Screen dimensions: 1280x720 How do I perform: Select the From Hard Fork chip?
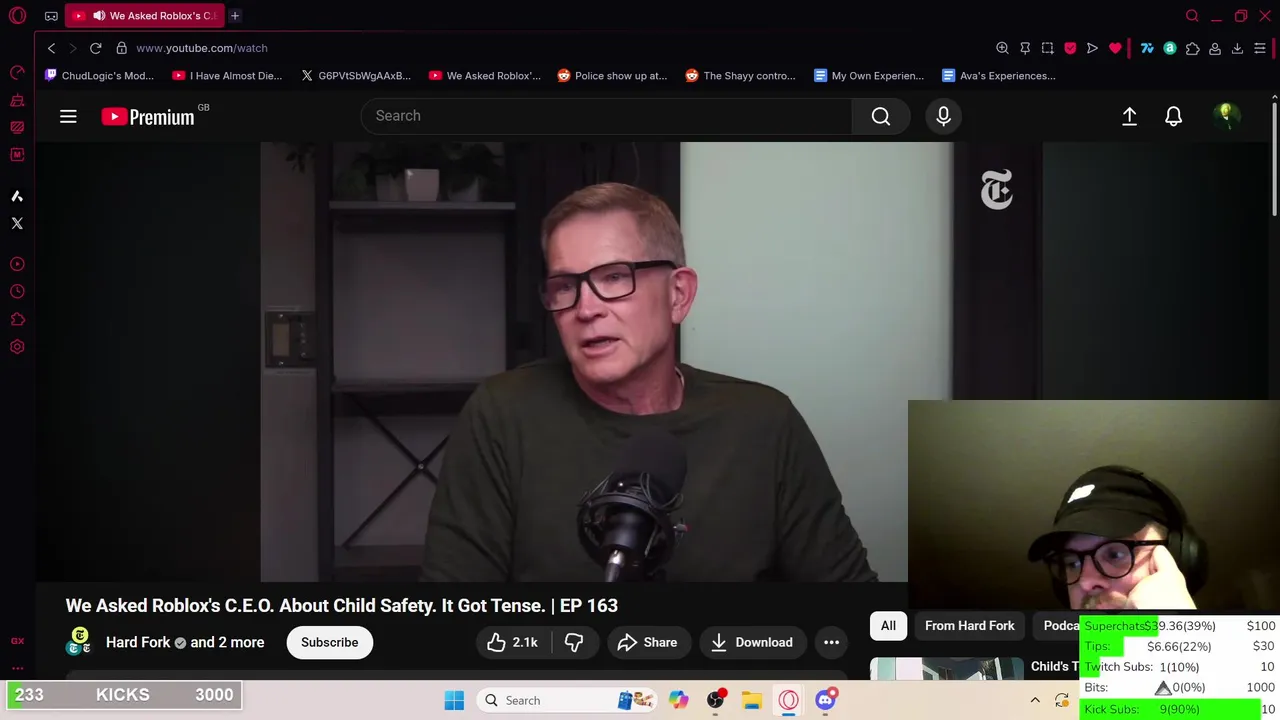tap(970, 626)
